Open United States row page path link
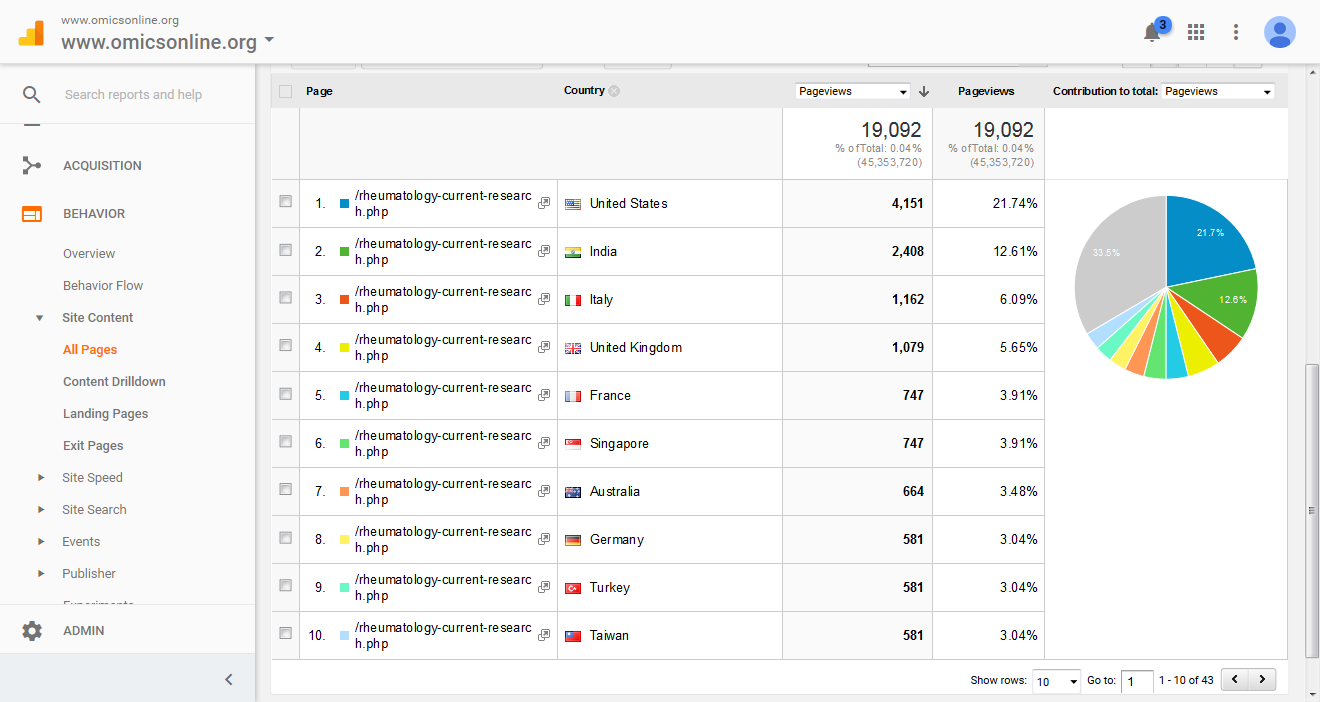This screenshot has width=1320, height=702. [x=443, y=204]
